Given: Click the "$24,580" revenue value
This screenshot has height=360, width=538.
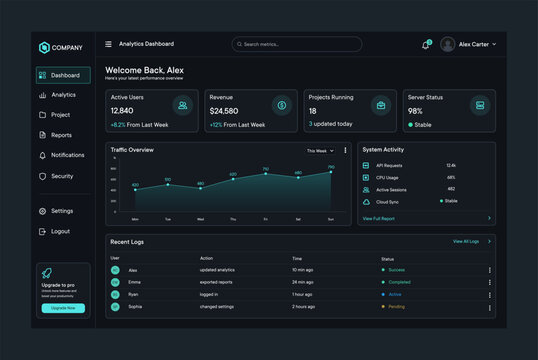Looking at the screenshot, I should click(224, 111).
